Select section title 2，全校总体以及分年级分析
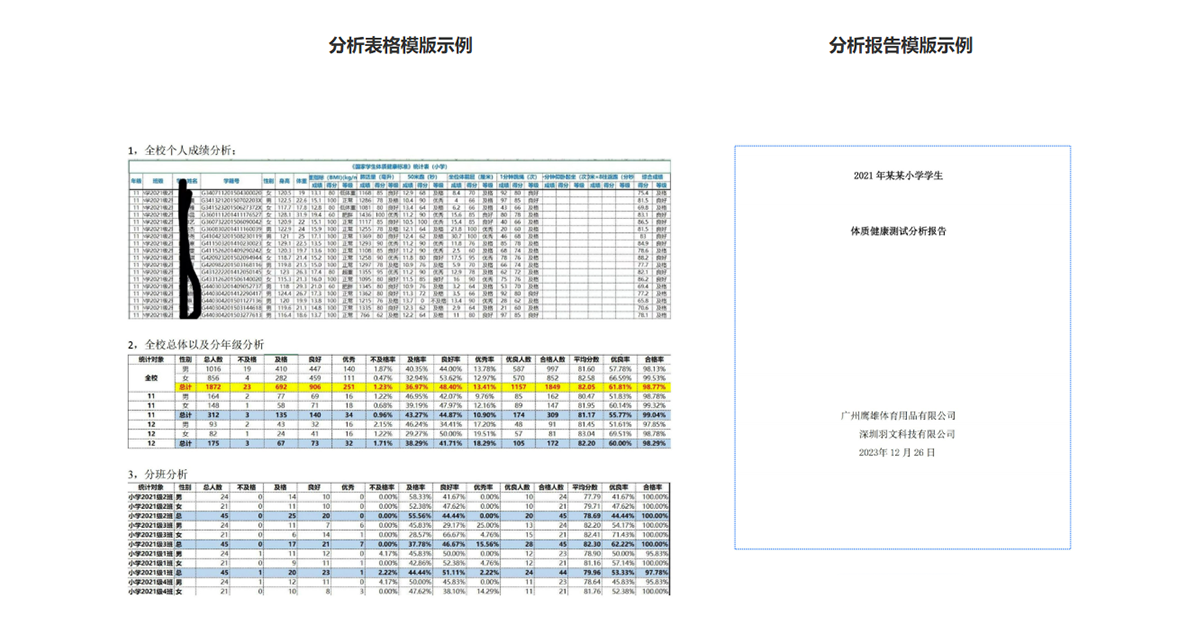The width and height of the screenshot is (1200, 631). tap(196, 344)
